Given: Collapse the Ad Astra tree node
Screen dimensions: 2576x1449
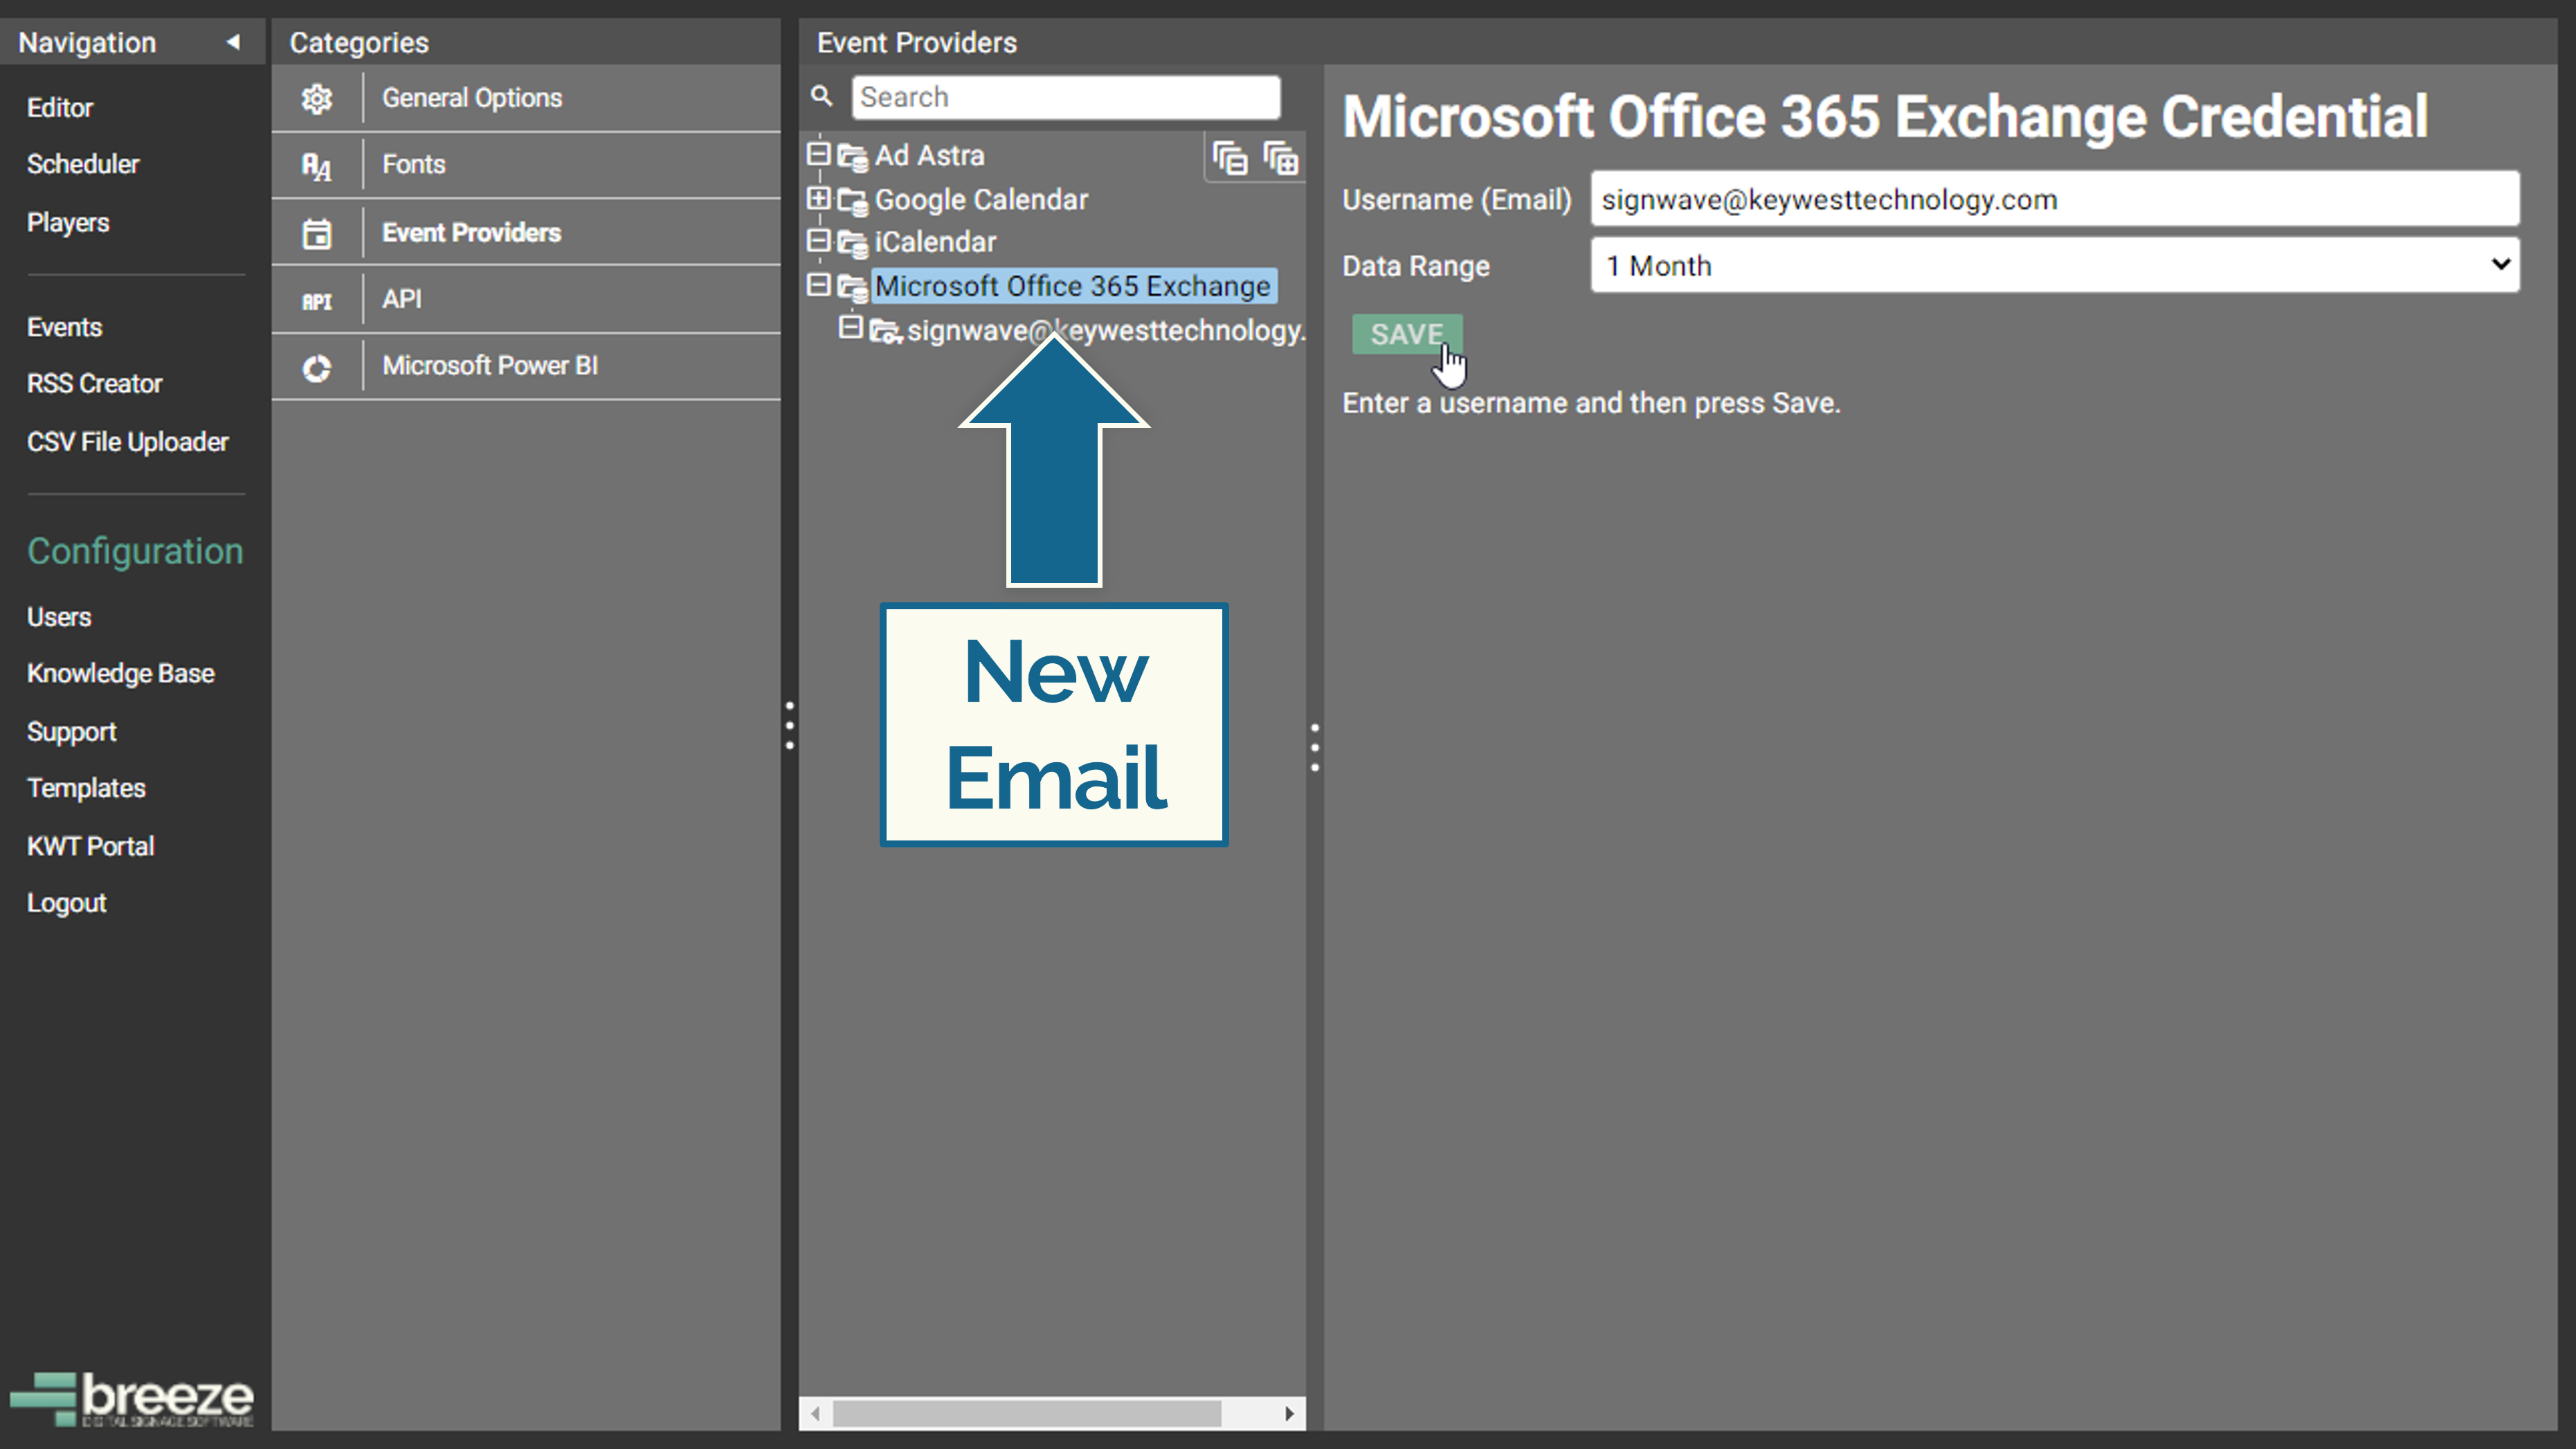Looking at the screenshot, I should pyautogui.click(x=818, y=154).
